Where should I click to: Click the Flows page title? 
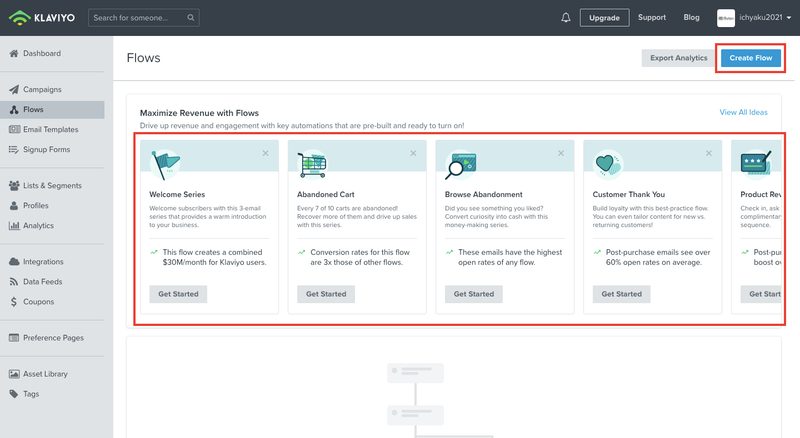(x=143, y=58)
